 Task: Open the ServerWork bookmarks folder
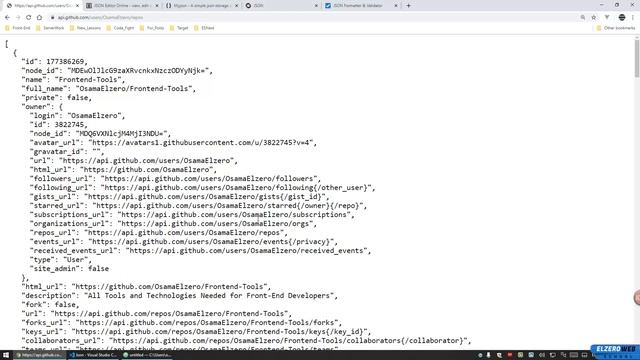(x=50, y=28)
